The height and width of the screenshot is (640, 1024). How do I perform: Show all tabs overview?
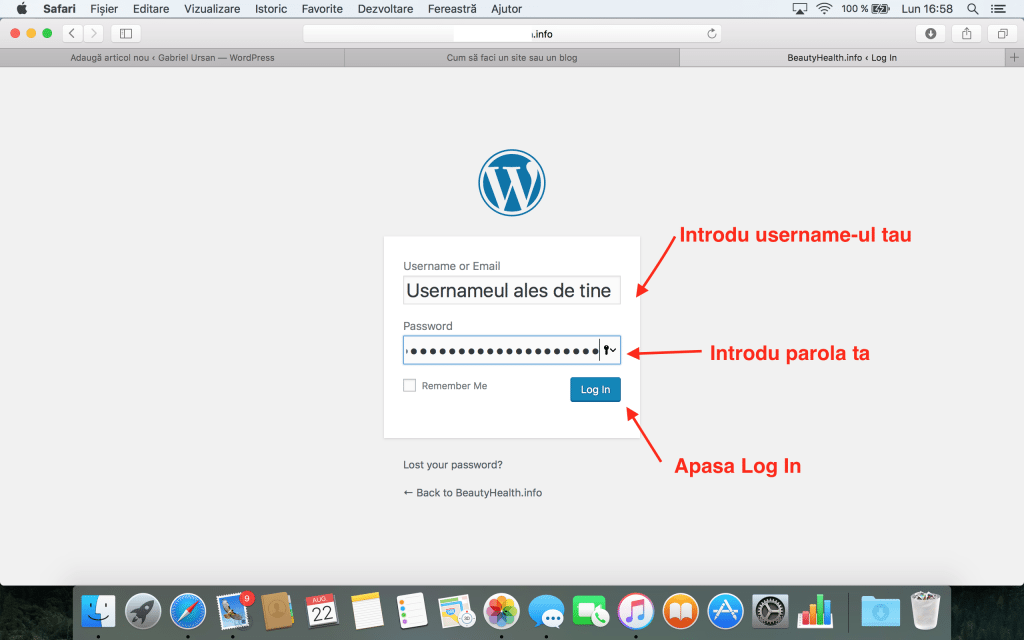[x=1002, y=33]
